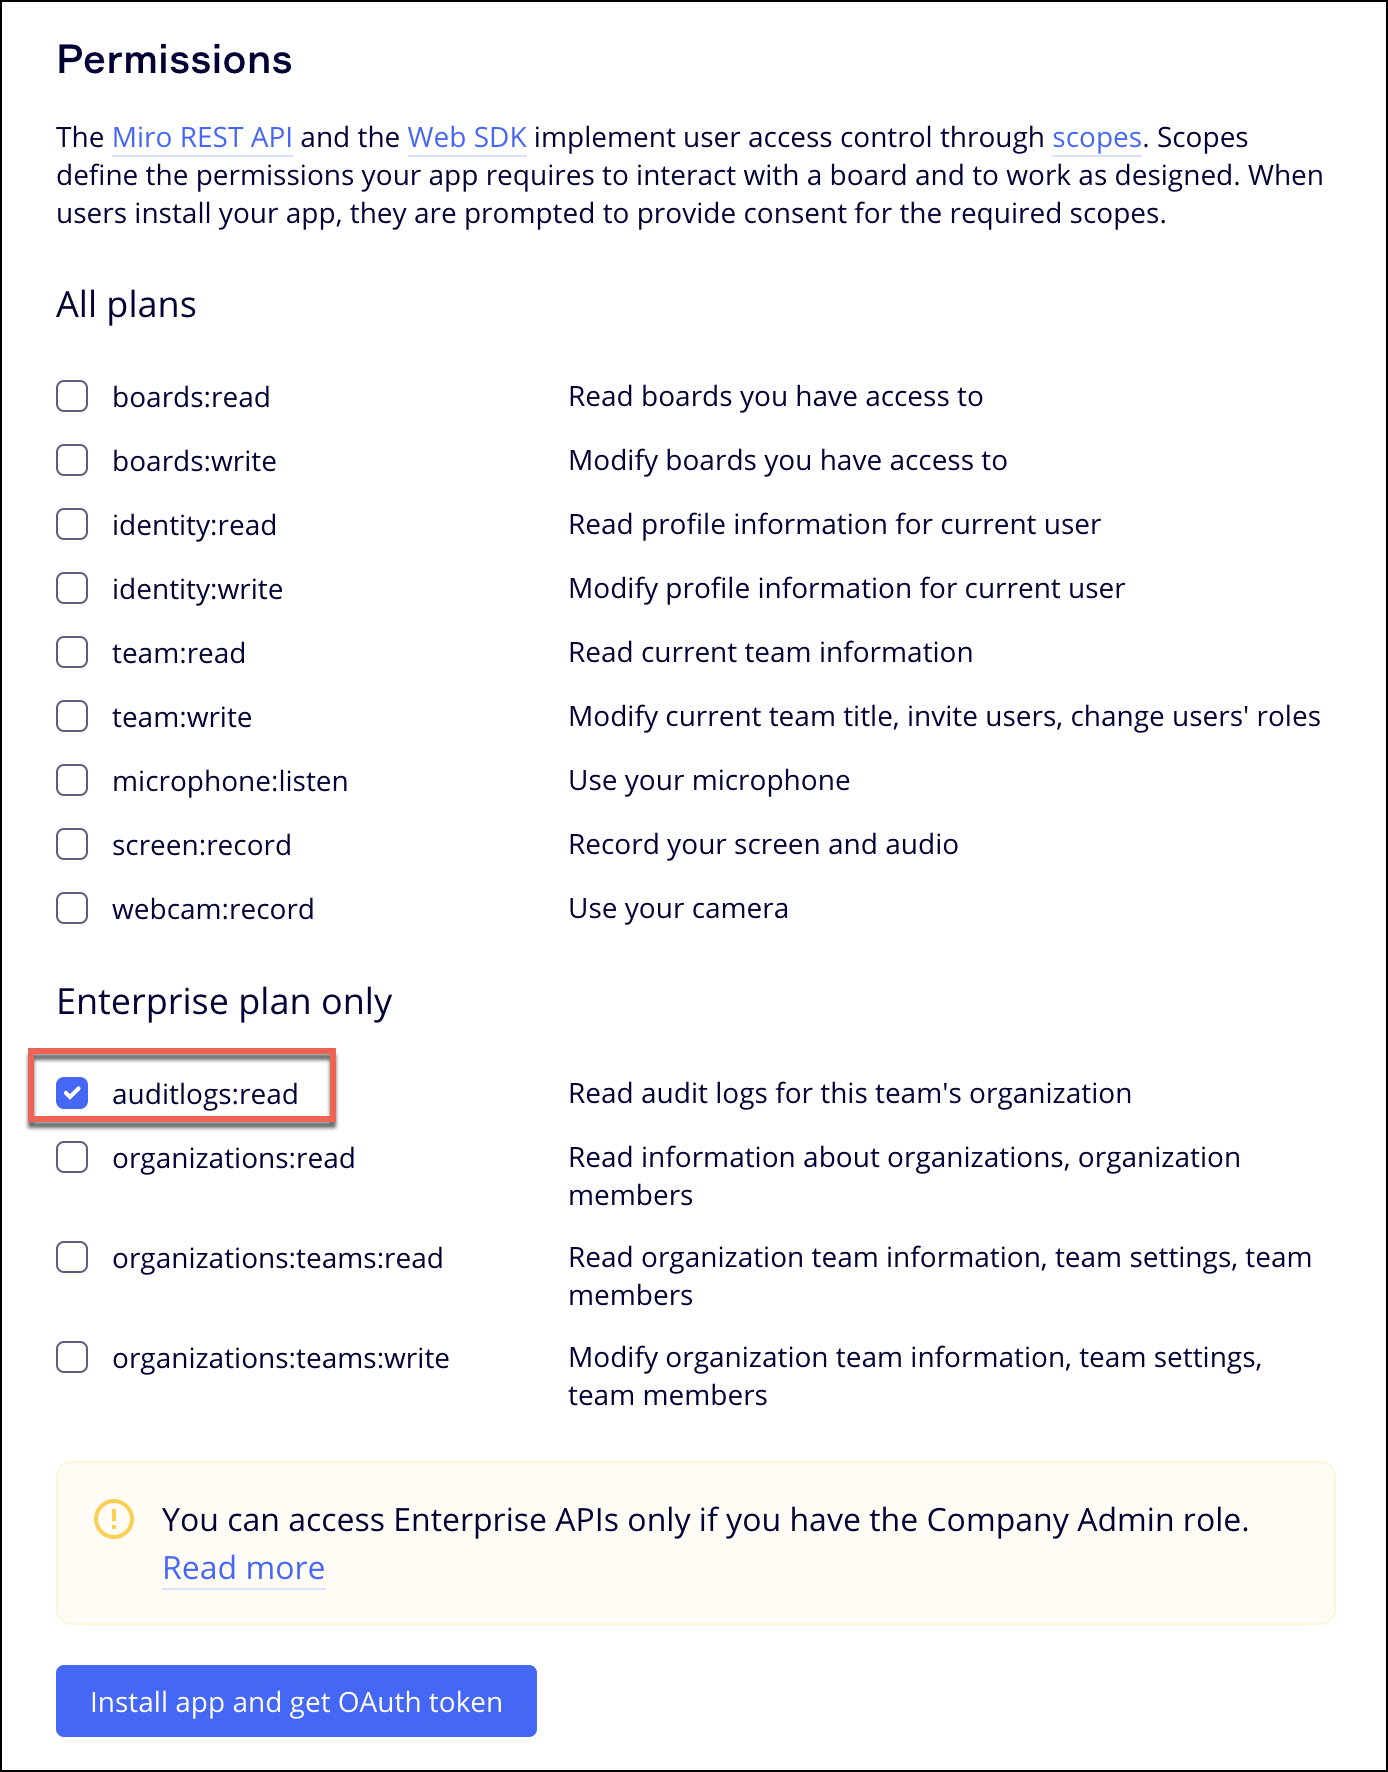The height and width of the screenshot is (1772, 1388).
Task: Click Read more about Enterprise APIs
Action: (x=244, y=1568)
